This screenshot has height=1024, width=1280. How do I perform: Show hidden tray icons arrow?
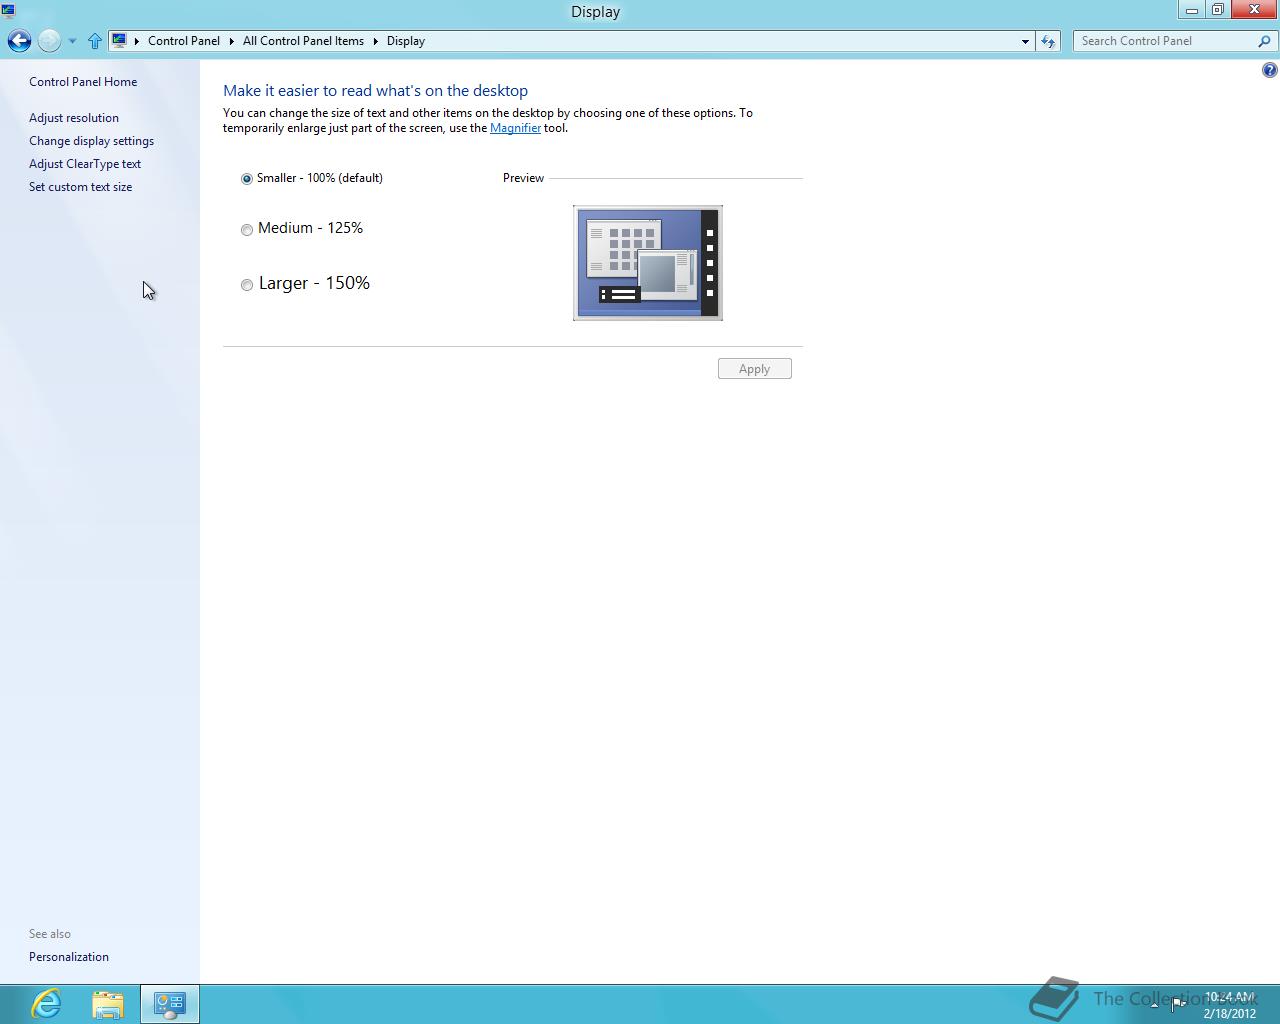(x=1154, y=1006)
